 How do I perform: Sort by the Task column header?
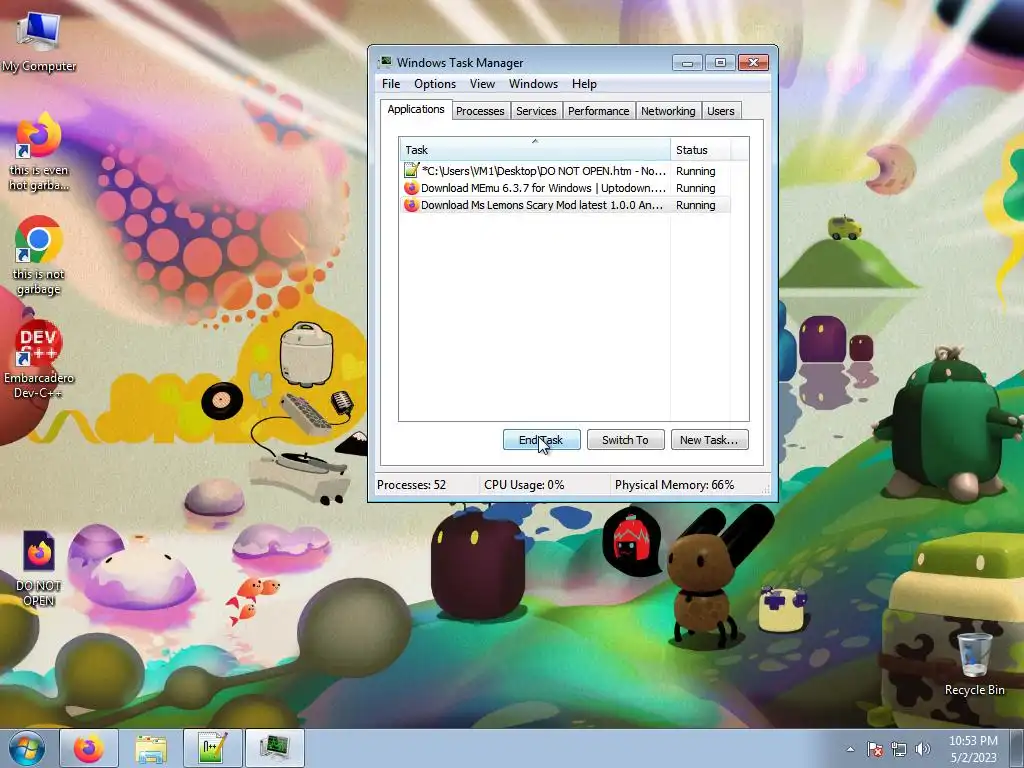click(535, 150)
